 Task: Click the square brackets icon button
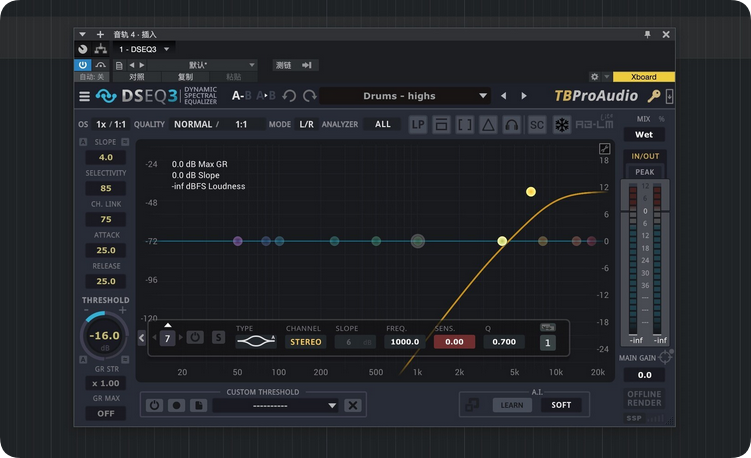(x=464, y=125)
